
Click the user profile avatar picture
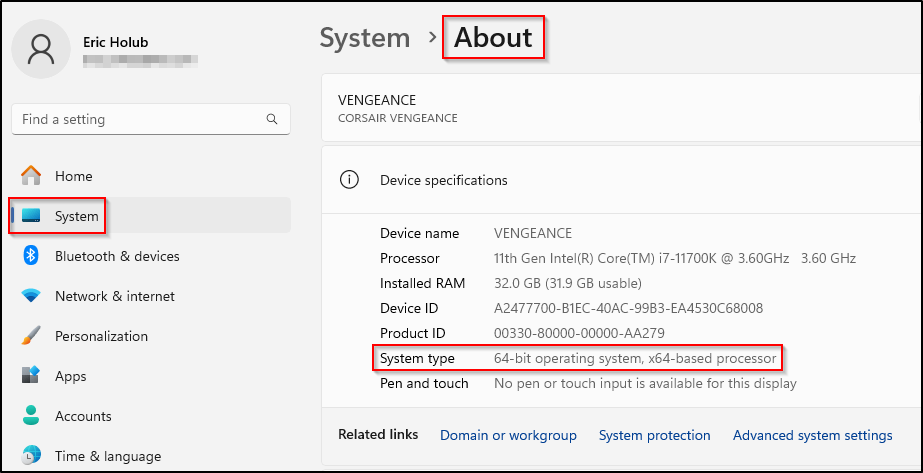(x=41, y=49)
